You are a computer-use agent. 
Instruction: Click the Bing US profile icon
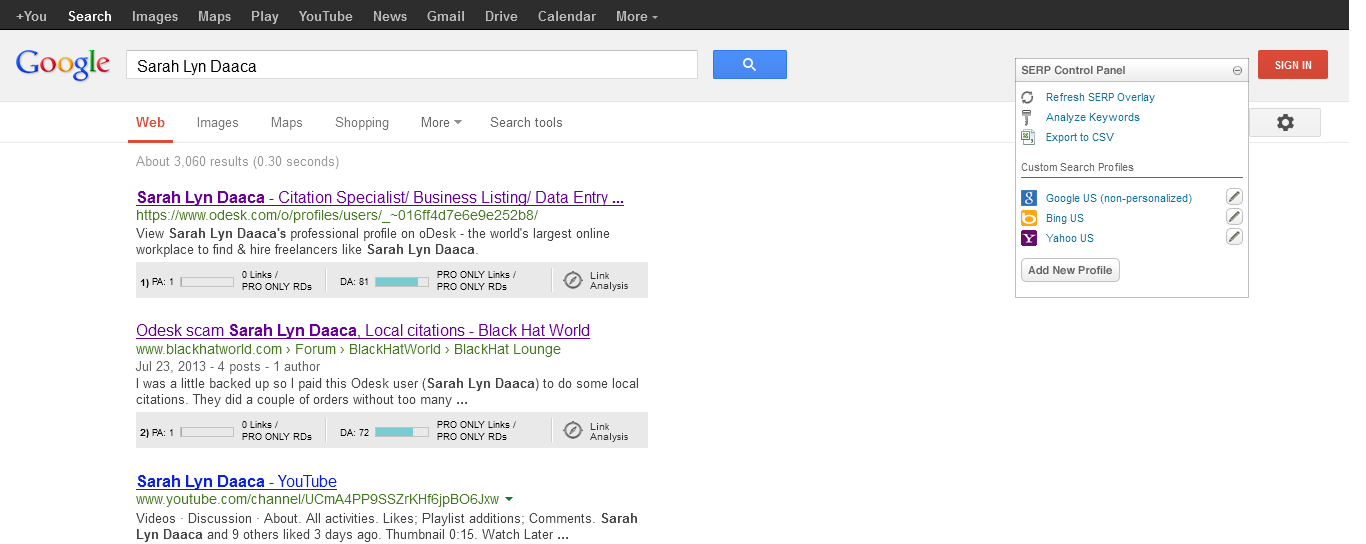click(1029, 218)
